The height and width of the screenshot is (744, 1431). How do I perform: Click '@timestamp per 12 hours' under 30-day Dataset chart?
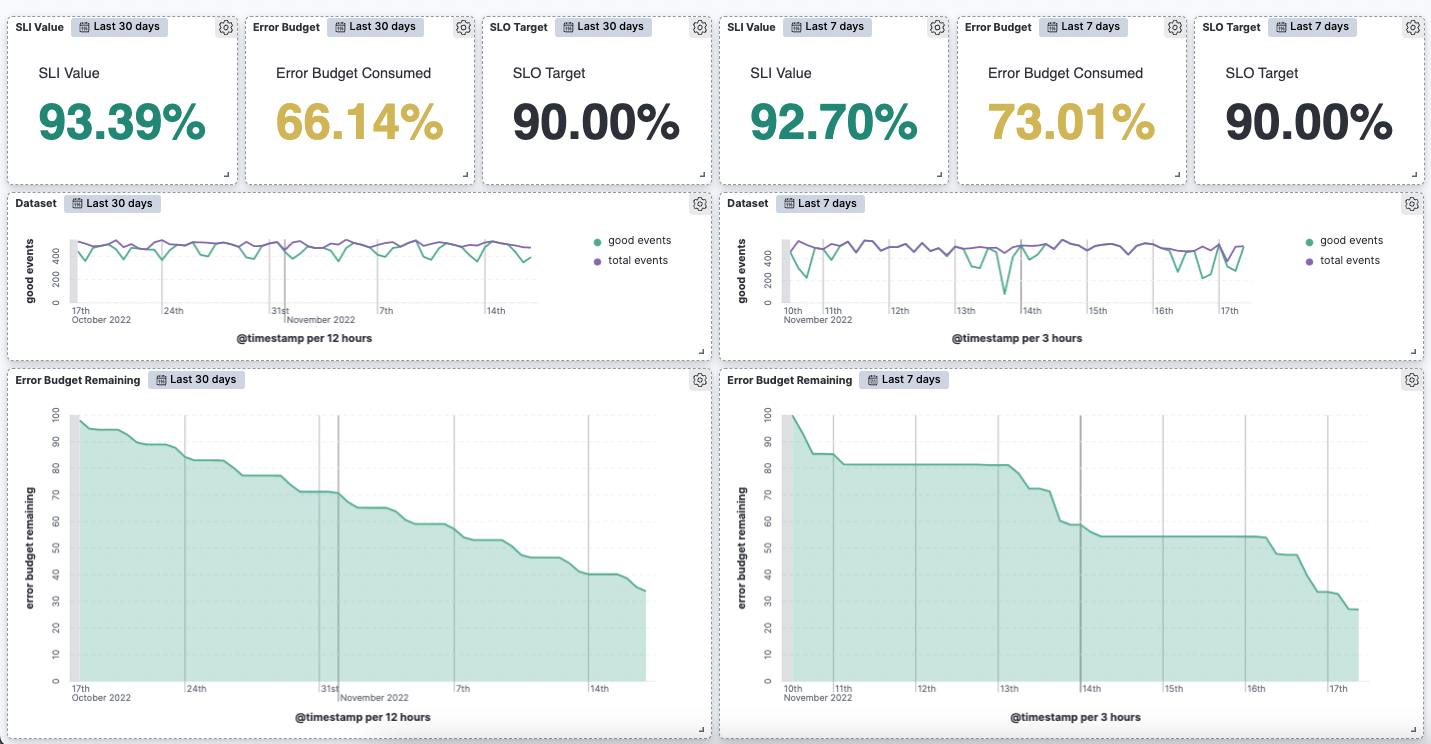[304, 339]
